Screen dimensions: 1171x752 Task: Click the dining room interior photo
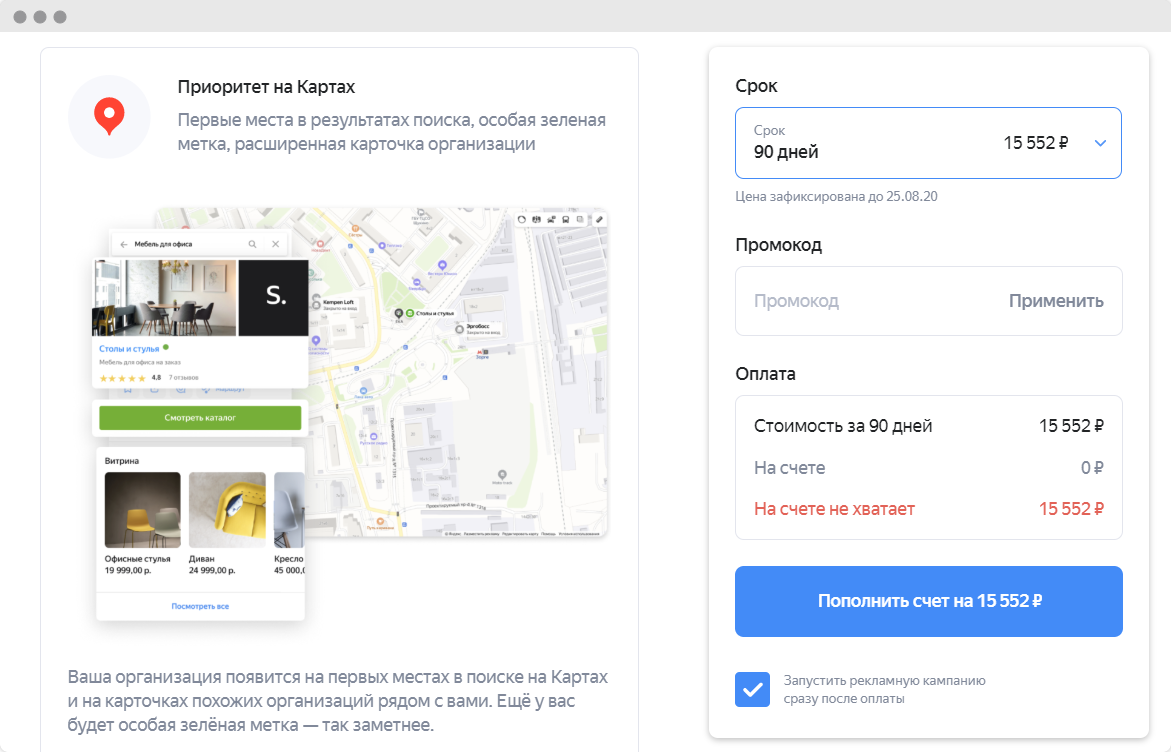click(x=164, y=298)
